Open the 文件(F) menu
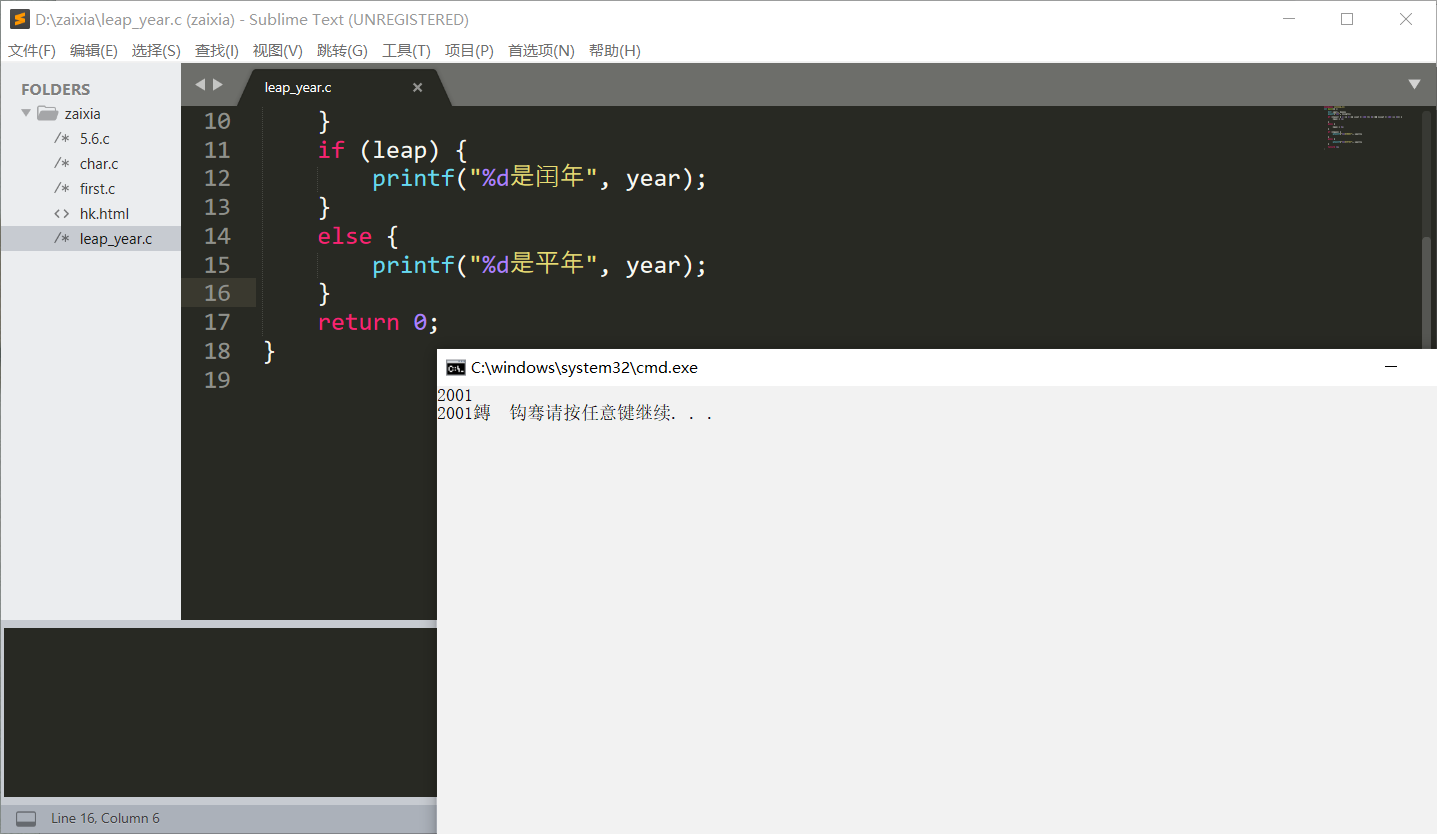 32,51
